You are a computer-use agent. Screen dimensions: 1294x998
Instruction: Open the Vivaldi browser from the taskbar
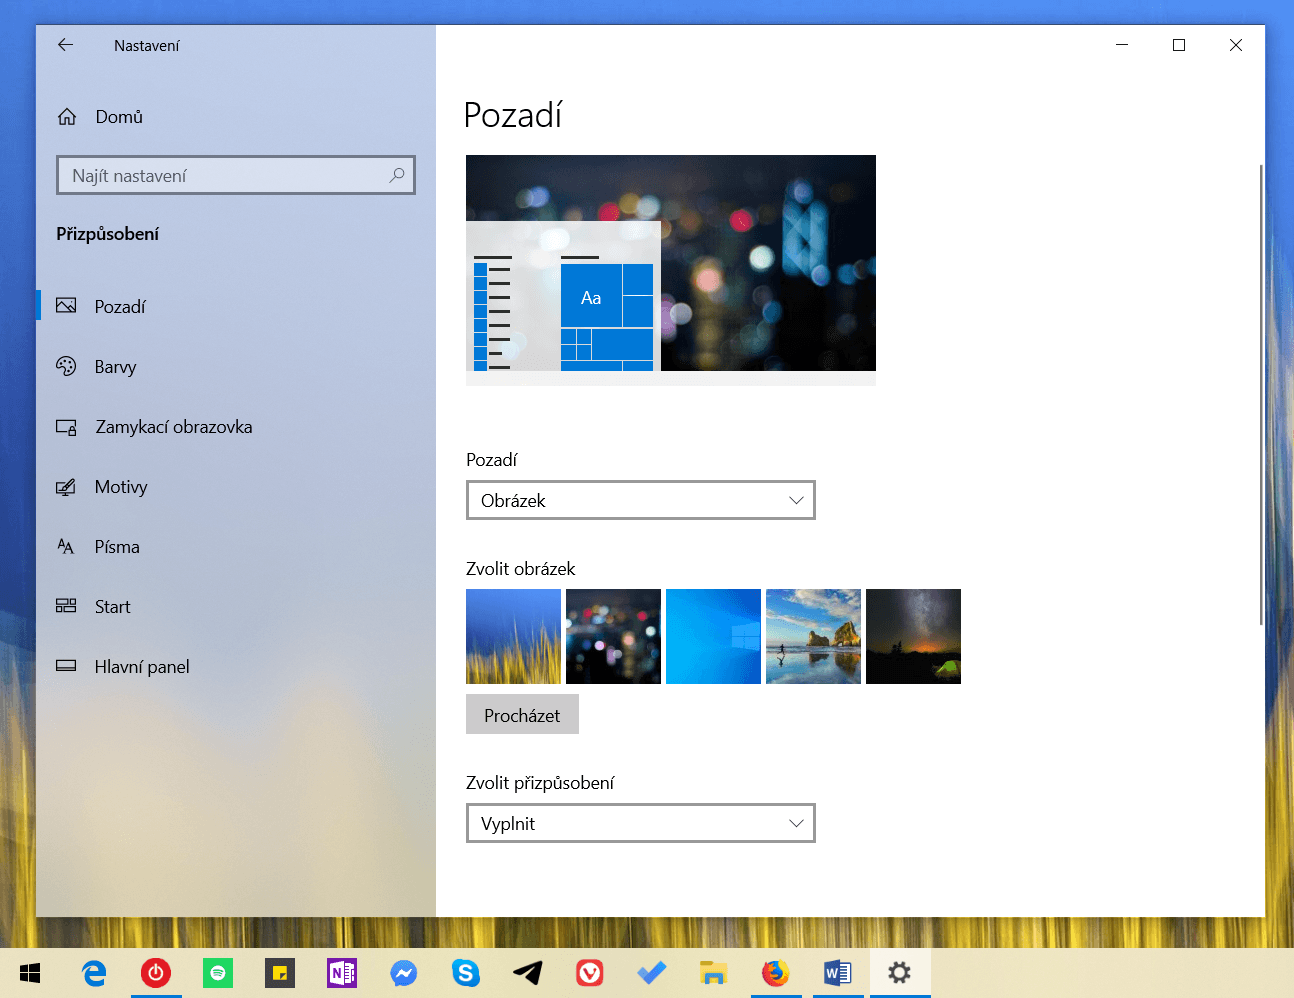pyautogui.click(x=590, y=973)
